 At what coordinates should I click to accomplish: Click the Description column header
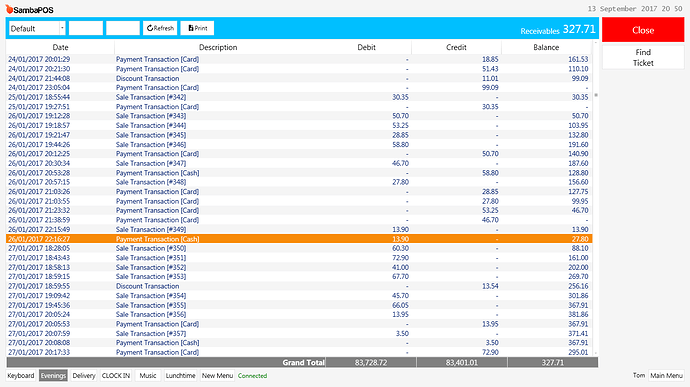(x=218, y=47)
